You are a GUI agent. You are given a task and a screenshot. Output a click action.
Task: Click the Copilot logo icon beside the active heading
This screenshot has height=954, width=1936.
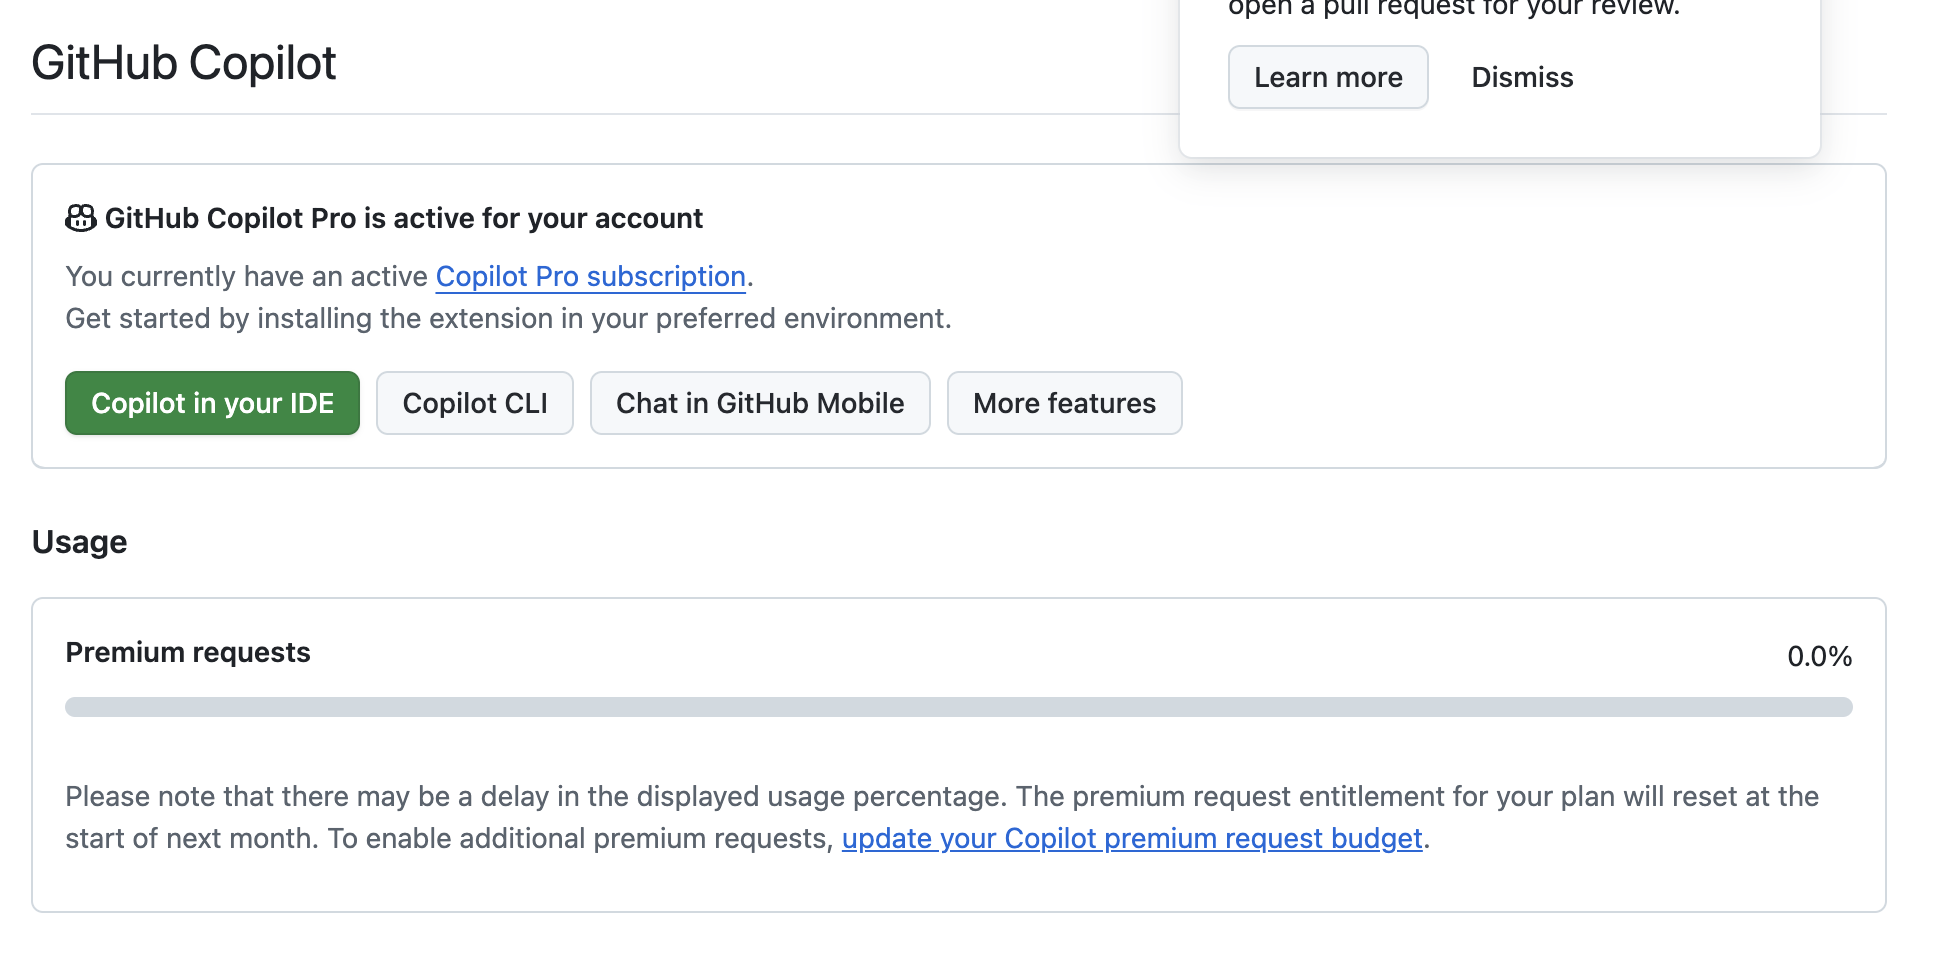tap(81, 218)
